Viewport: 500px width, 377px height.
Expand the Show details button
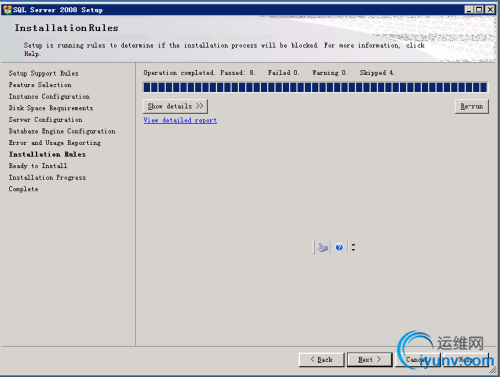click(175, 106)
